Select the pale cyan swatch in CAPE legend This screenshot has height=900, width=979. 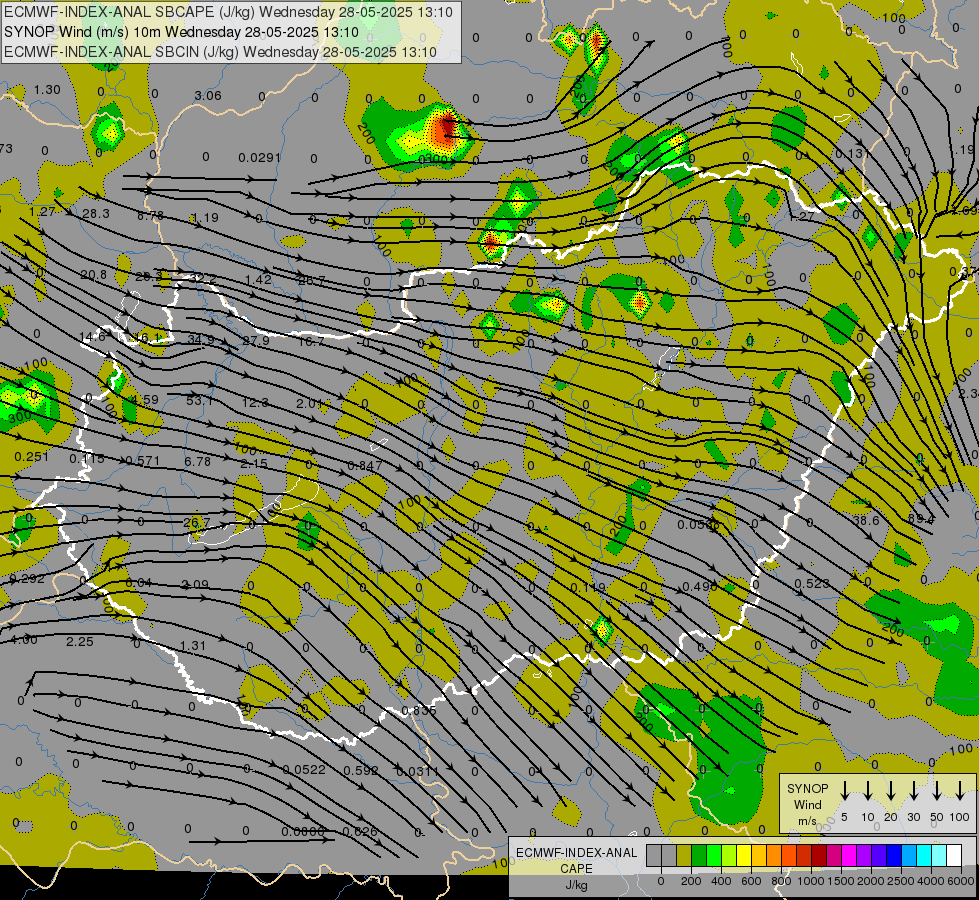(938, 856)
